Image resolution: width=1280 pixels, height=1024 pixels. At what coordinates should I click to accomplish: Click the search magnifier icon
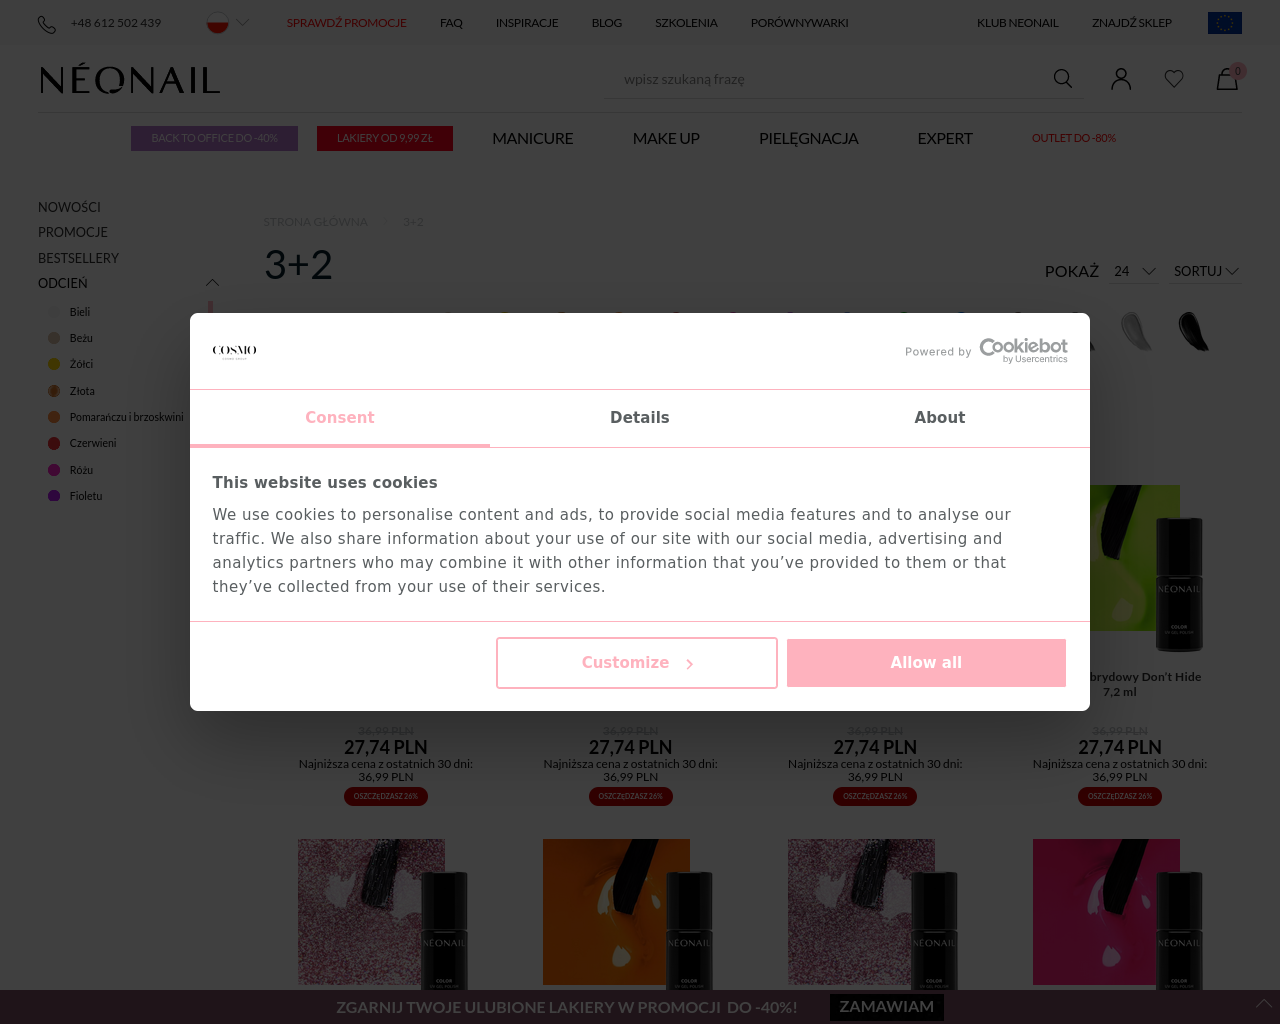coord(1063,79)
